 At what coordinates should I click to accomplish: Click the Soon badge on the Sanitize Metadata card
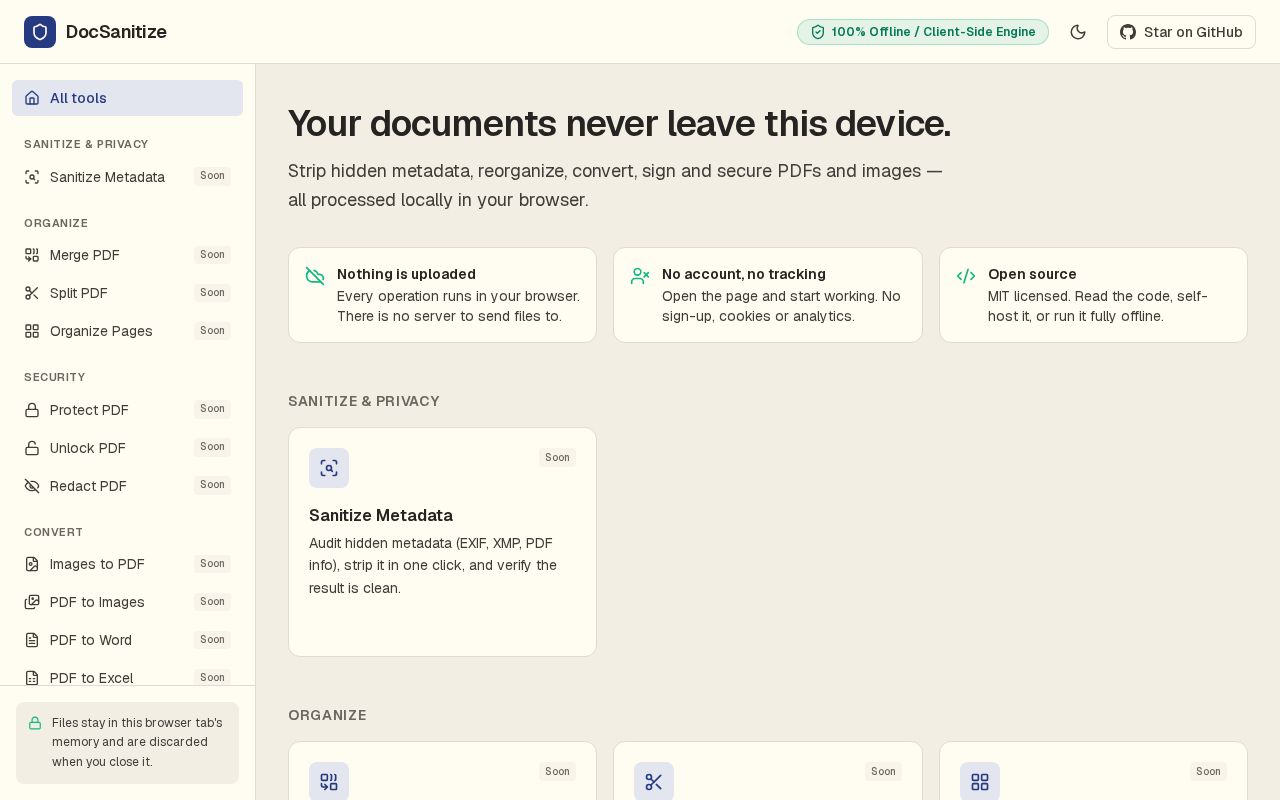click(x=557, y=458)
